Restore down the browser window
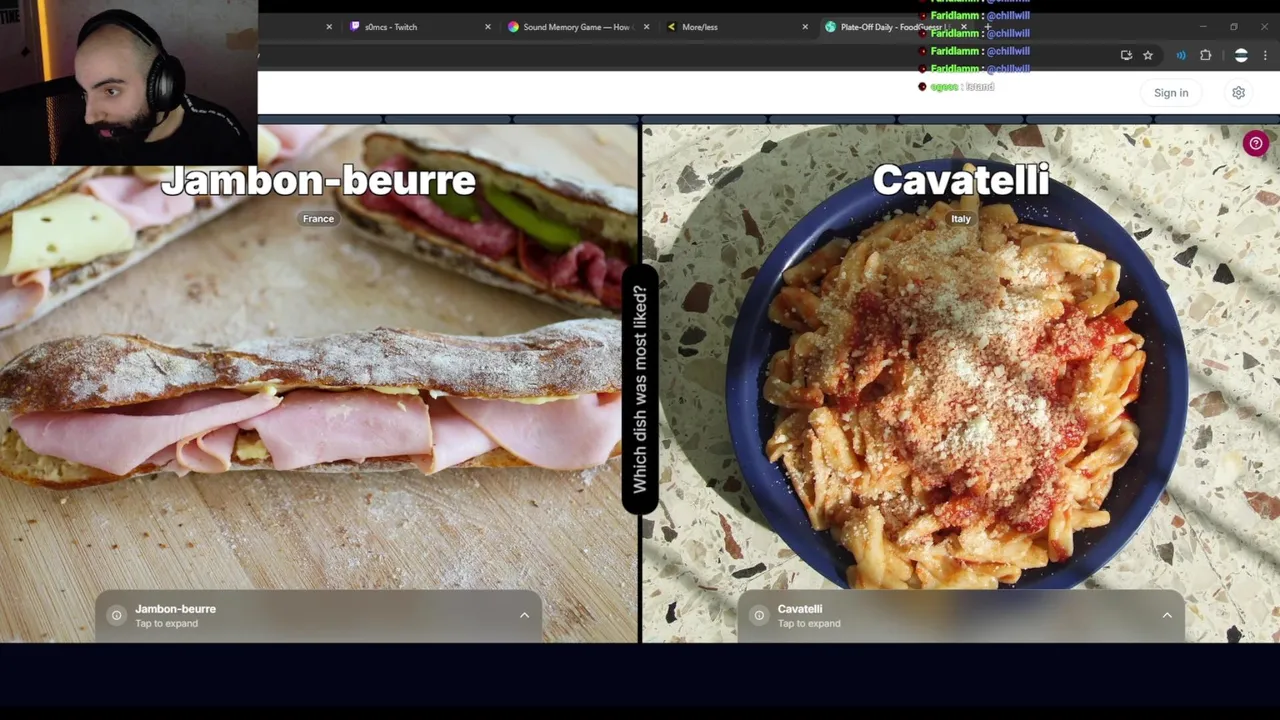 (1234, 27)
